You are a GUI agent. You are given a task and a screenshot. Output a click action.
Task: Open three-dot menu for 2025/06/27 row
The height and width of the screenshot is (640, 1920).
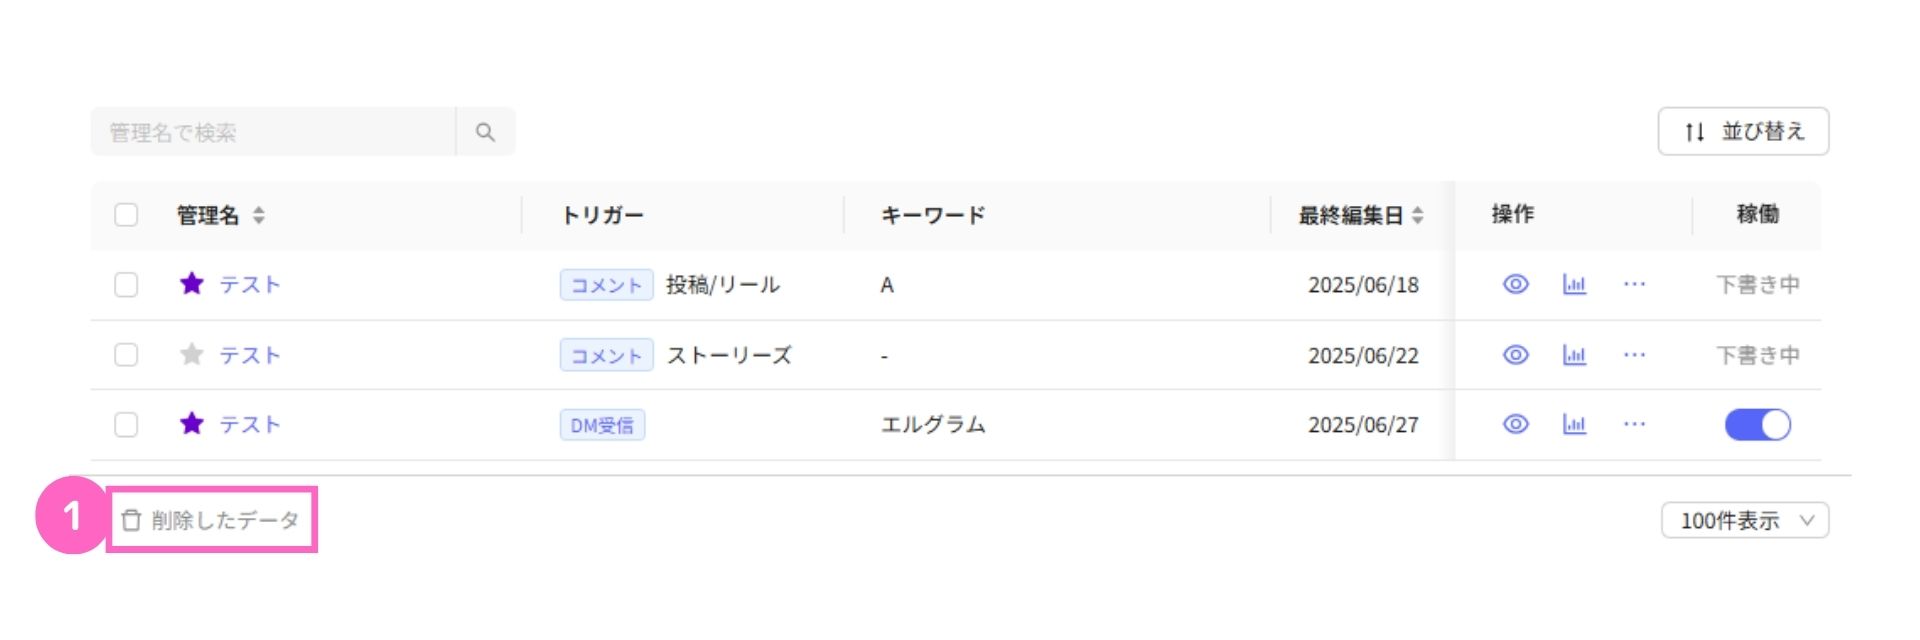point(1635,424)
